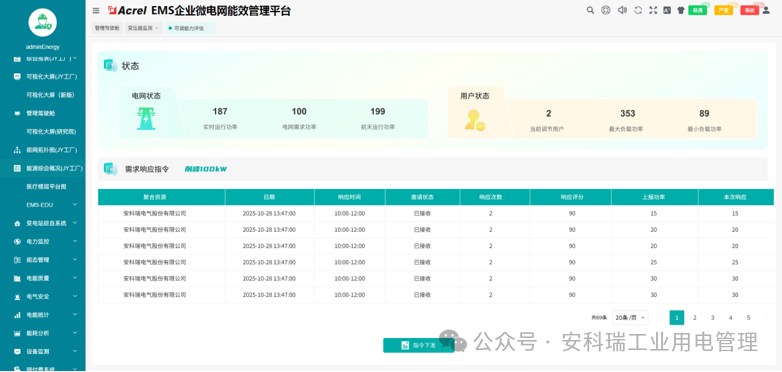Expand the 能耗分析 chevron

75,333
